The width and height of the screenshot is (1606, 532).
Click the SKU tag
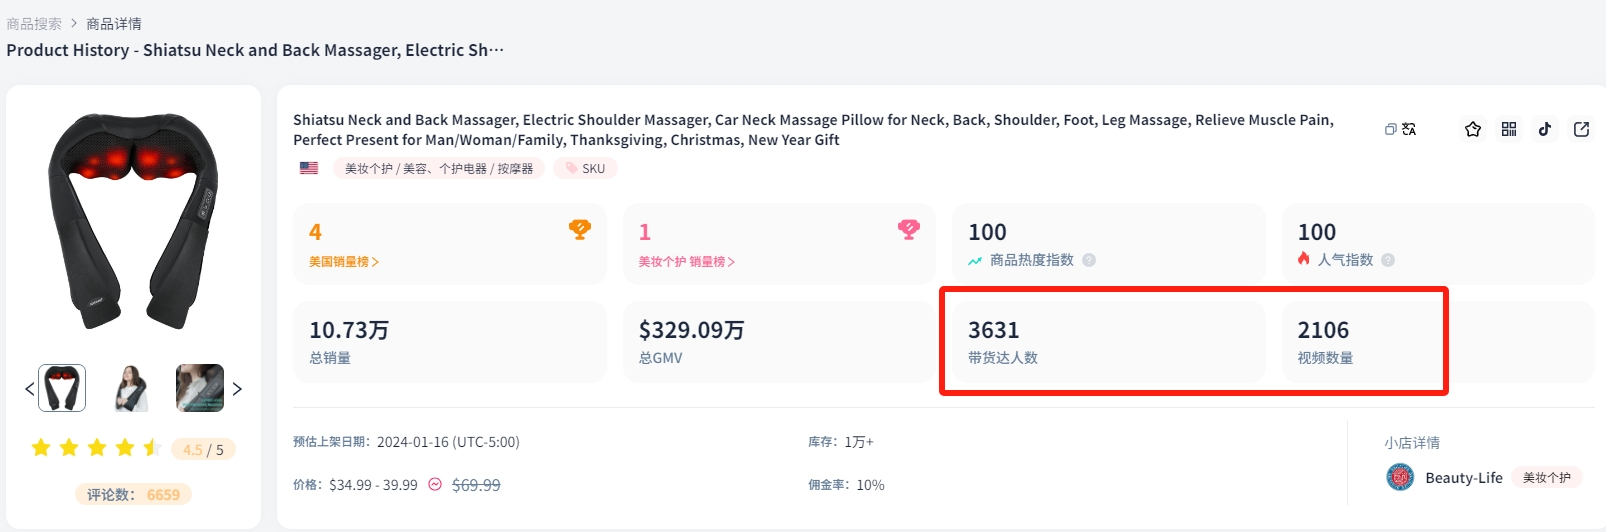(586, 169)
